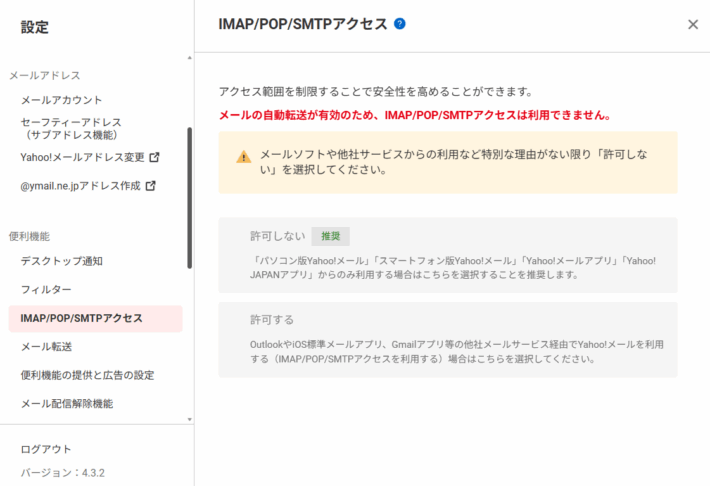
Task: Click the external link icon beside Yahoo!メールアドレス変更
Action: (x=154, y=157)
